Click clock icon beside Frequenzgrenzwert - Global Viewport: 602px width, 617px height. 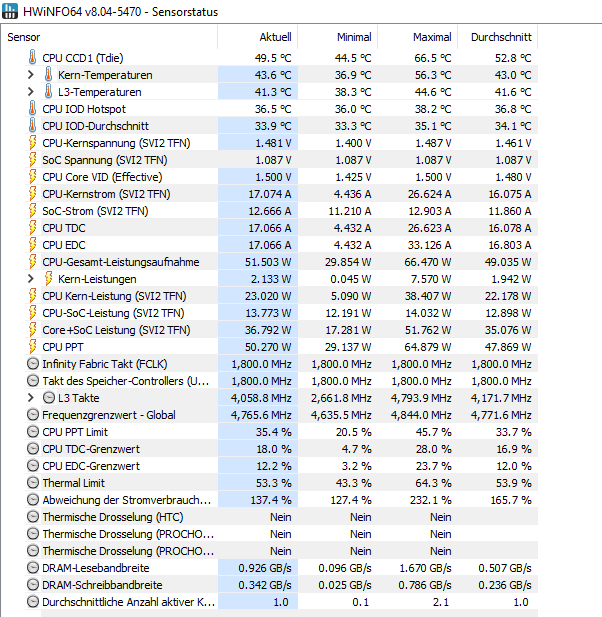pyautogui.click(x=33, y=415)
